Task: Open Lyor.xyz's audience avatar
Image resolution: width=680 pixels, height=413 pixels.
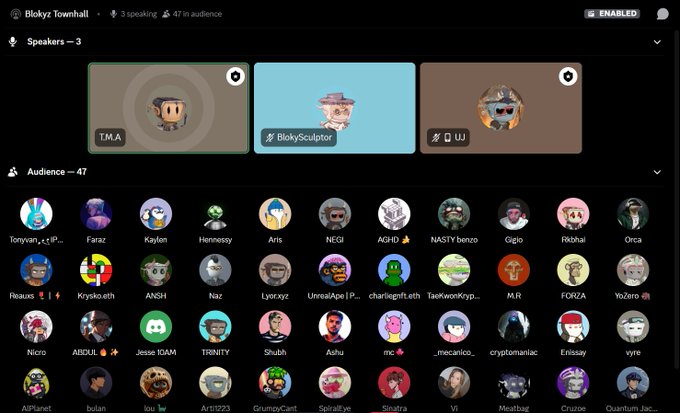Action: coord(275,270)
